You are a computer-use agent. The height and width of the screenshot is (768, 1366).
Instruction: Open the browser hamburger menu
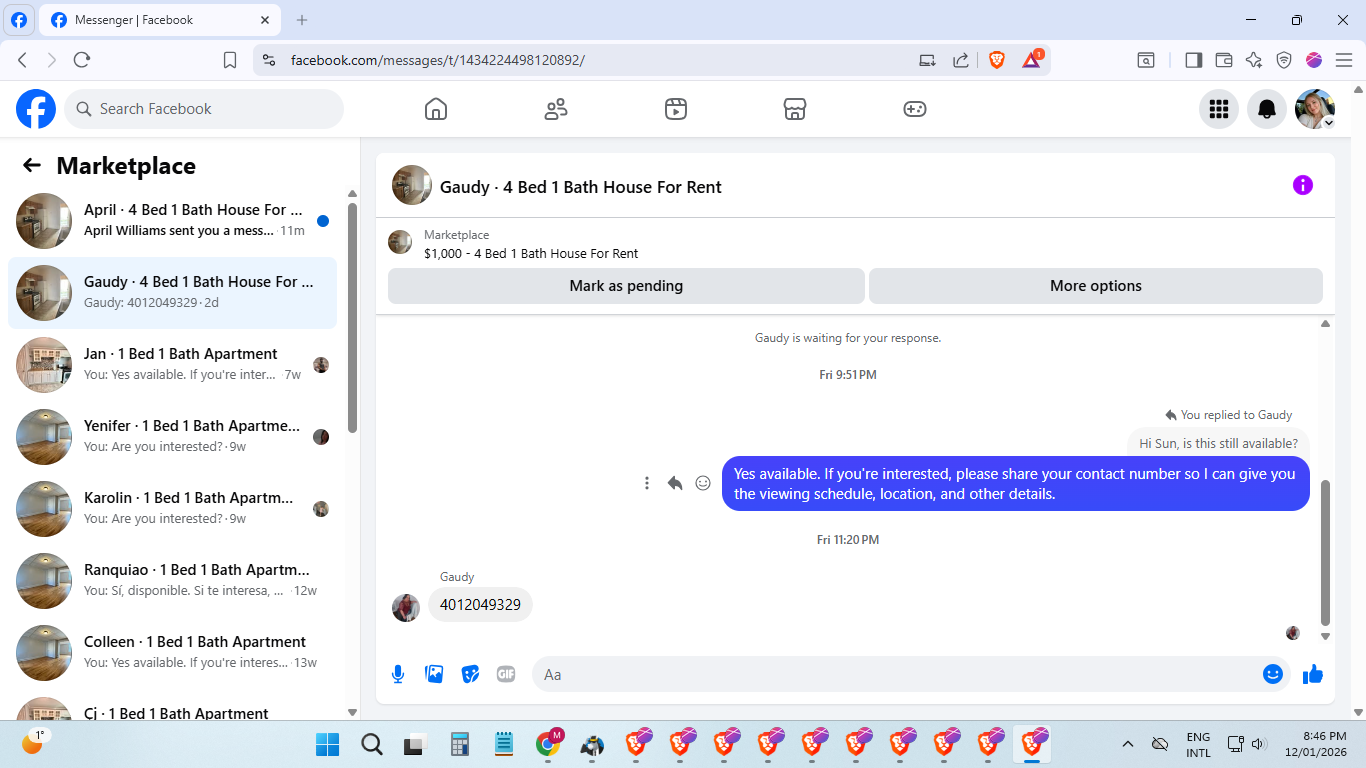[x=1344, y=60]
